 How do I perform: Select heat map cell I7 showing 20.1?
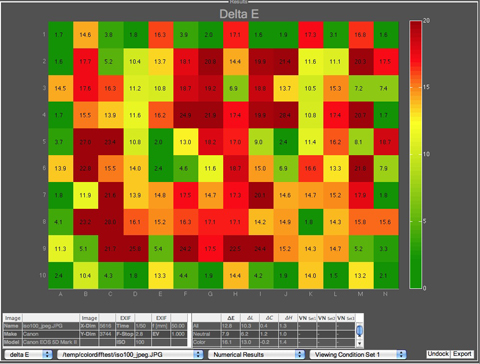261,195
